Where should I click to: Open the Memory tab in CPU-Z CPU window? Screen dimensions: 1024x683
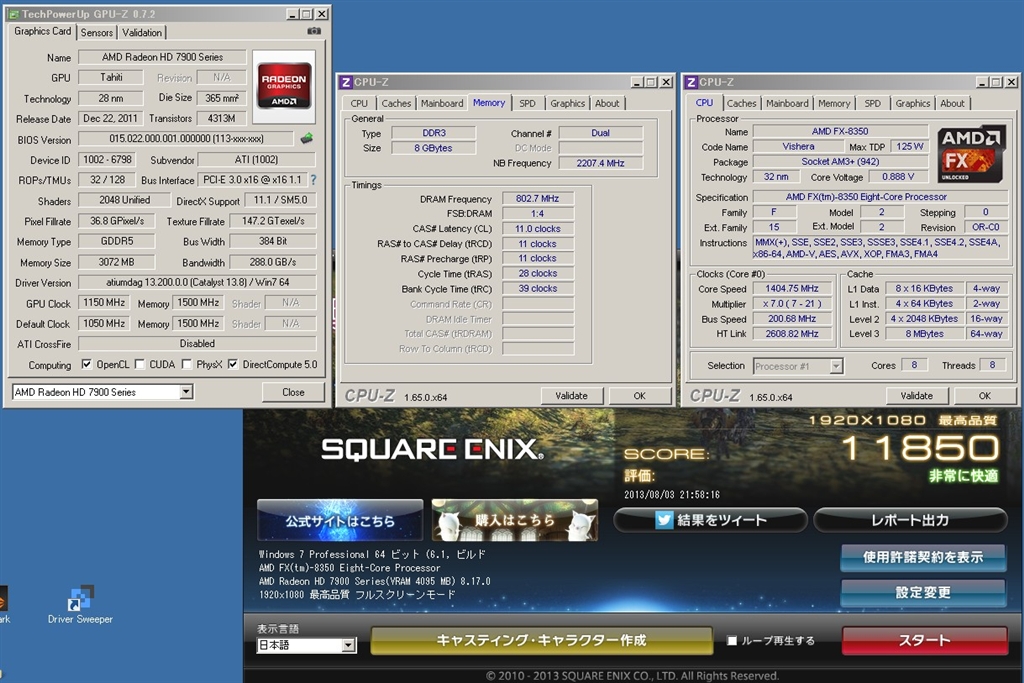(x=834, y=103)
